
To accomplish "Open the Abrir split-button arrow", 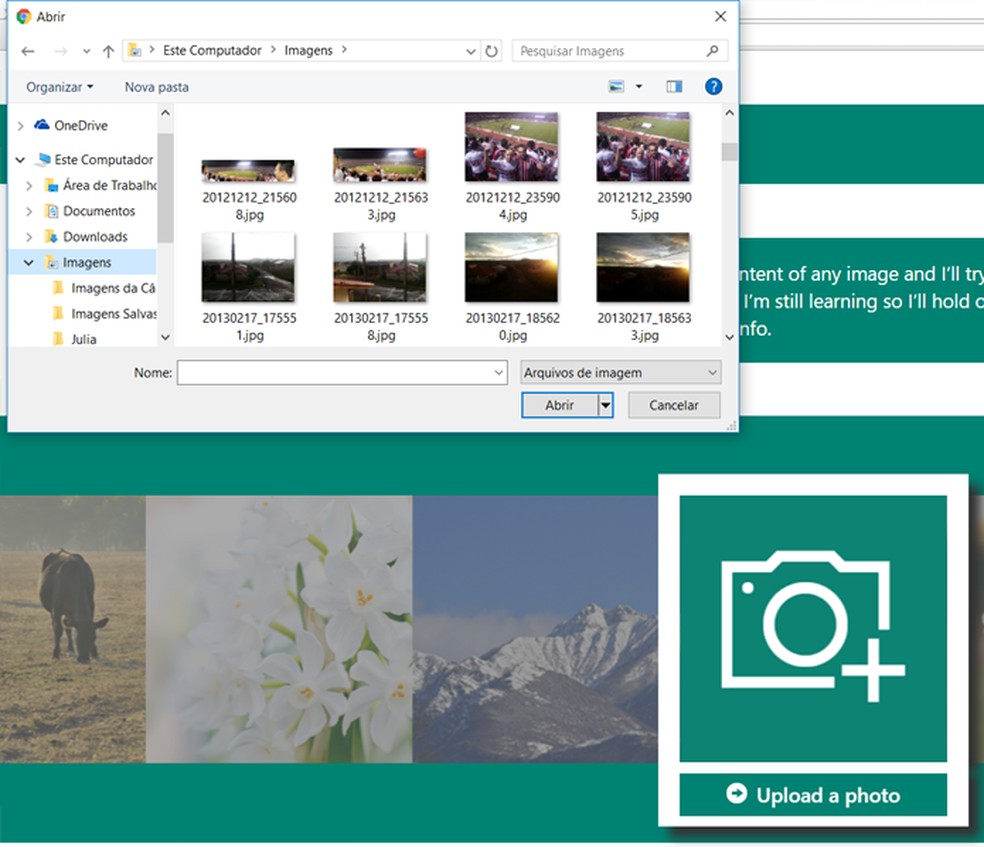I will coord(606,405).
